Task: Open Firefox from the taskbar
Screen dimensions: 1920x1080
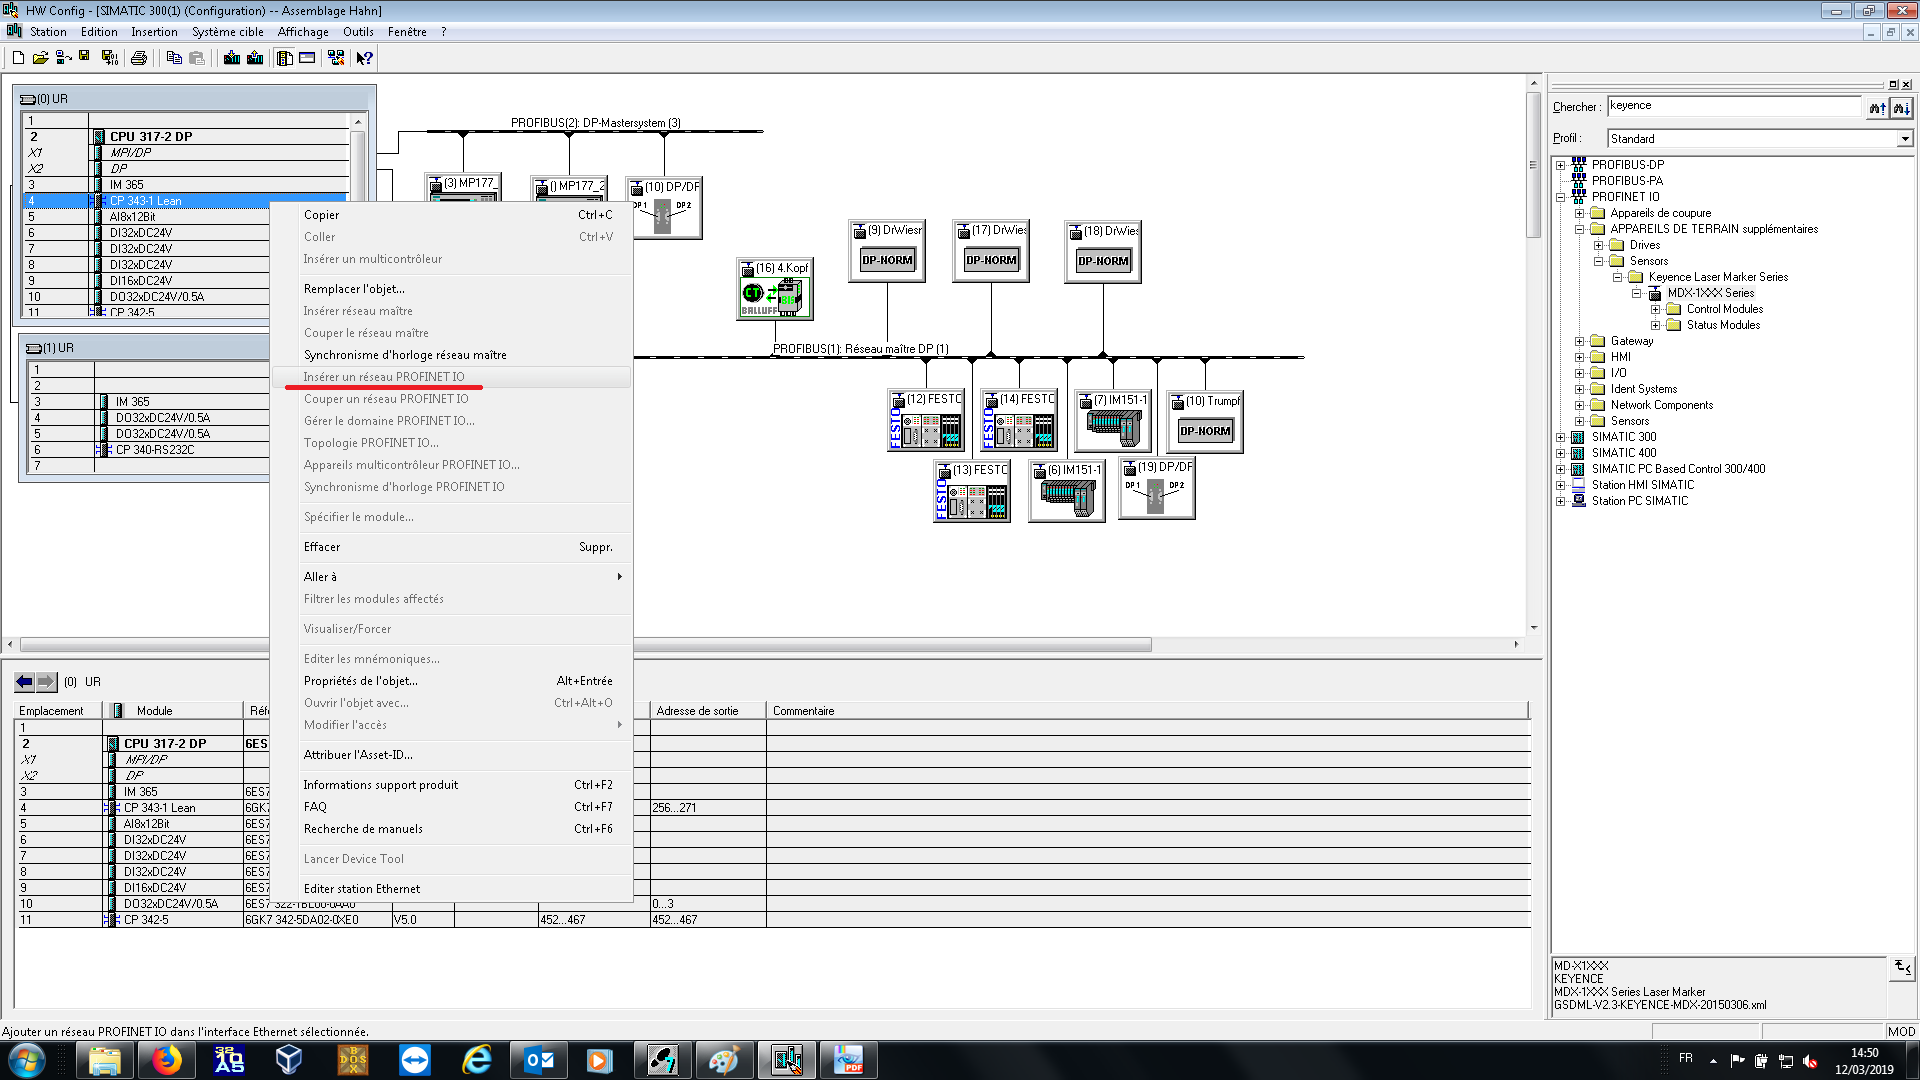Action: [167, 1059]
